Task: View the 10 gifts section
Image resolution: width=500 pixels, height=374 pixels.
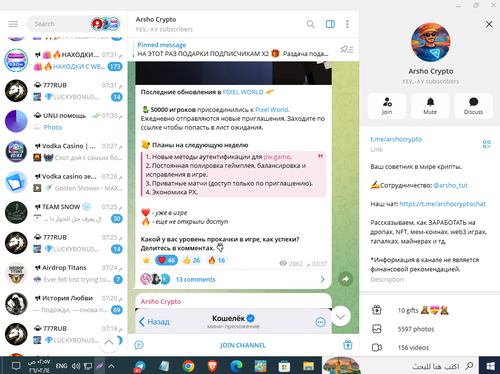Action: click(428, 310)
